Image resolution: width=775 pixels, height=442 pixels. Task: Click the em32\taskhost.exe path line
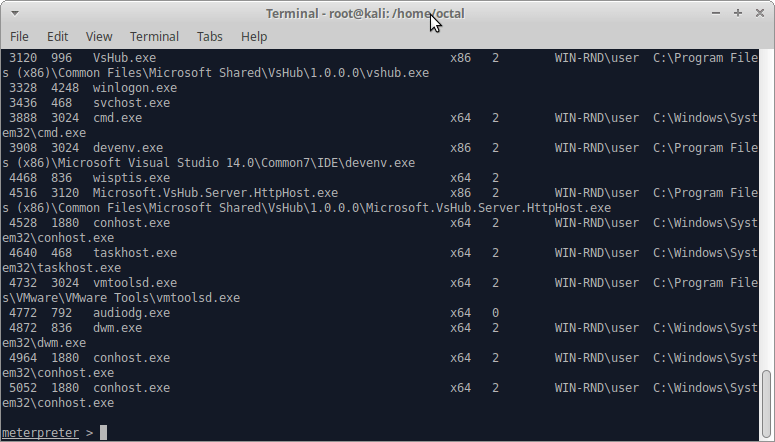click(x=61, y=268)
